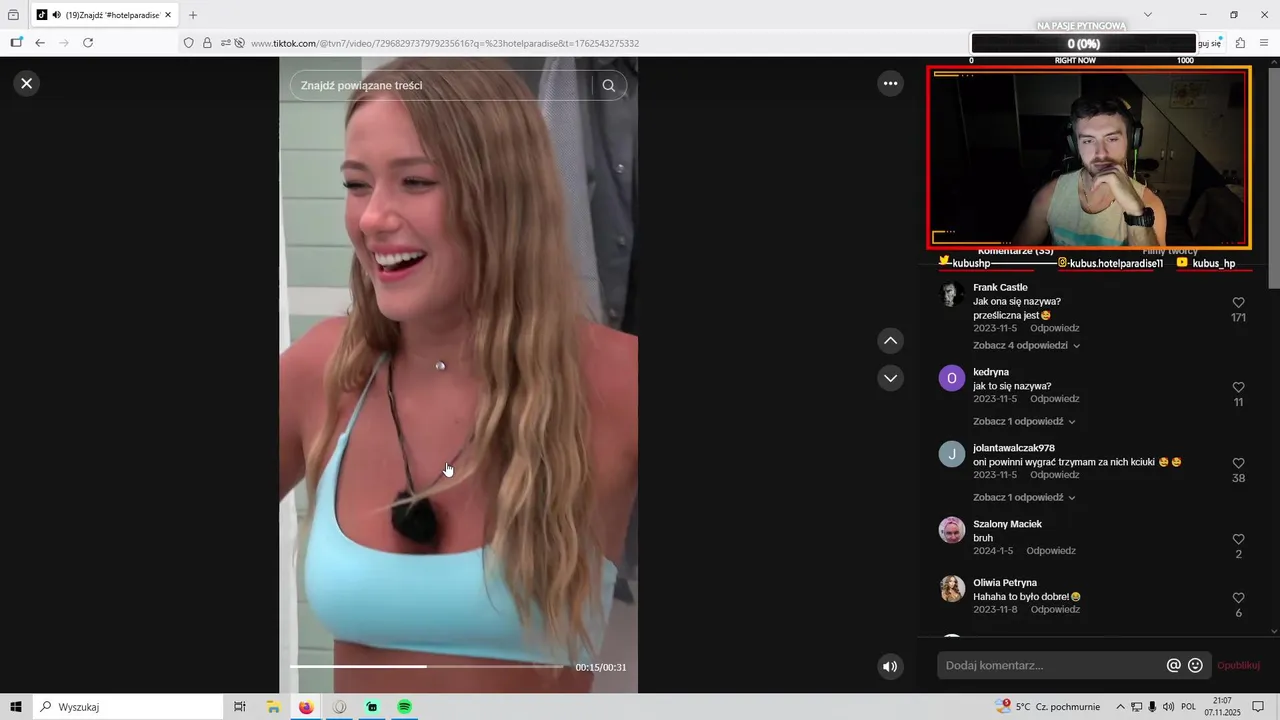Viewport: 1280px width, 720px height.
Task: Reply to kedryna's comment via Odpowiedz
Action: [1054, 399]
